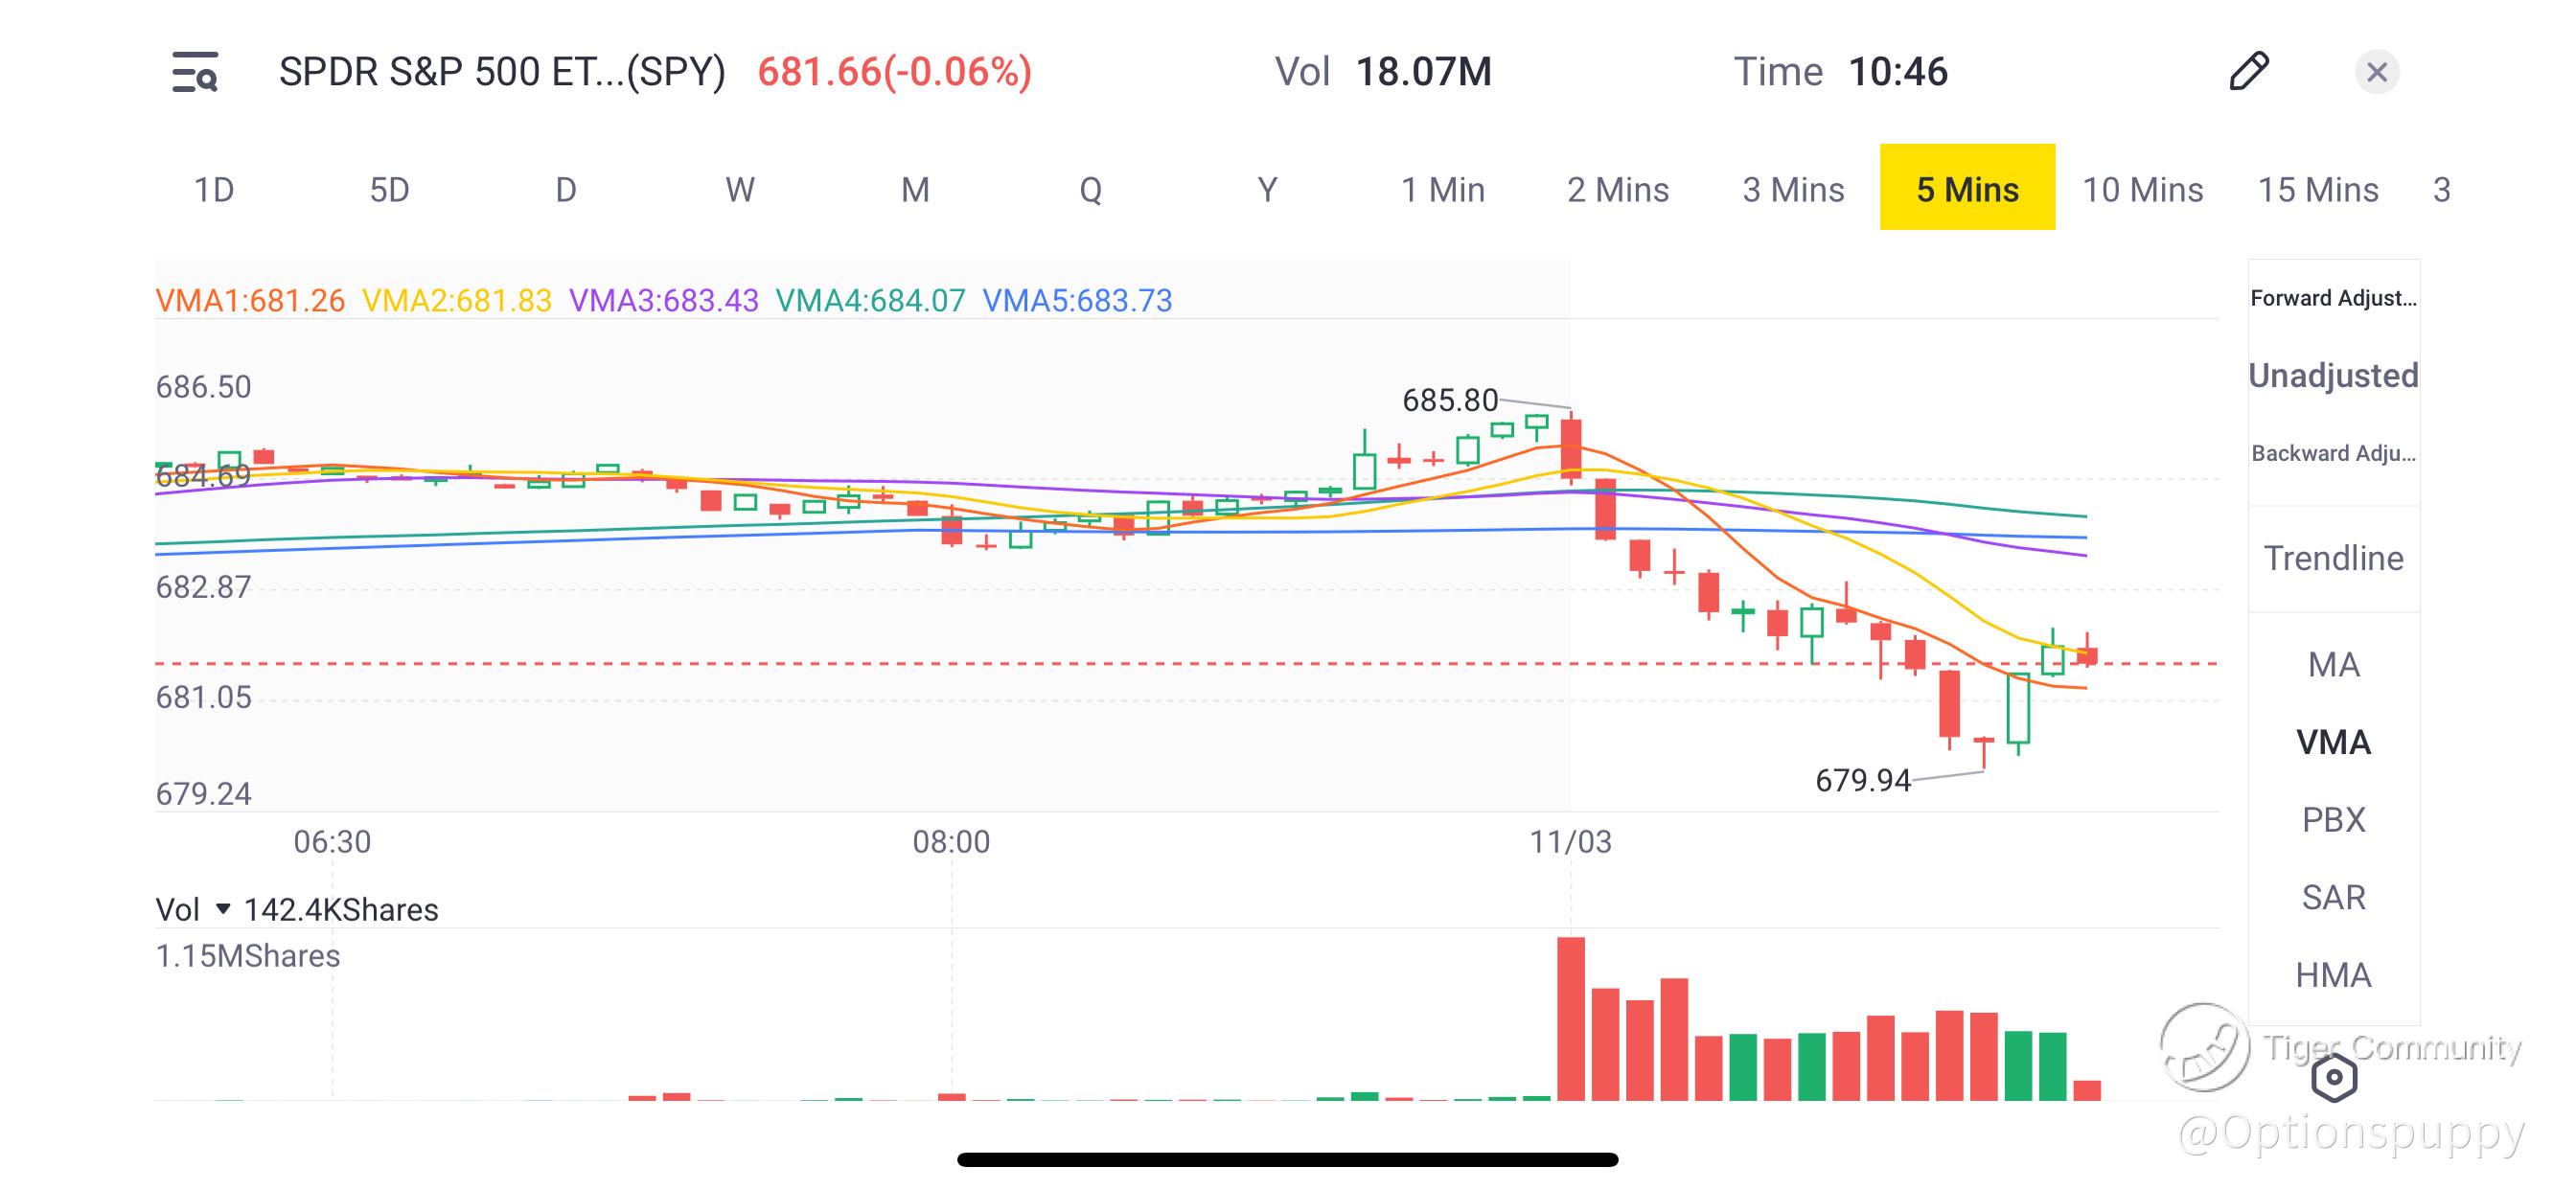Select the 1 Min interval tab
The width and height of the screenshot is (2576, 1190).
click(1442, 189)
